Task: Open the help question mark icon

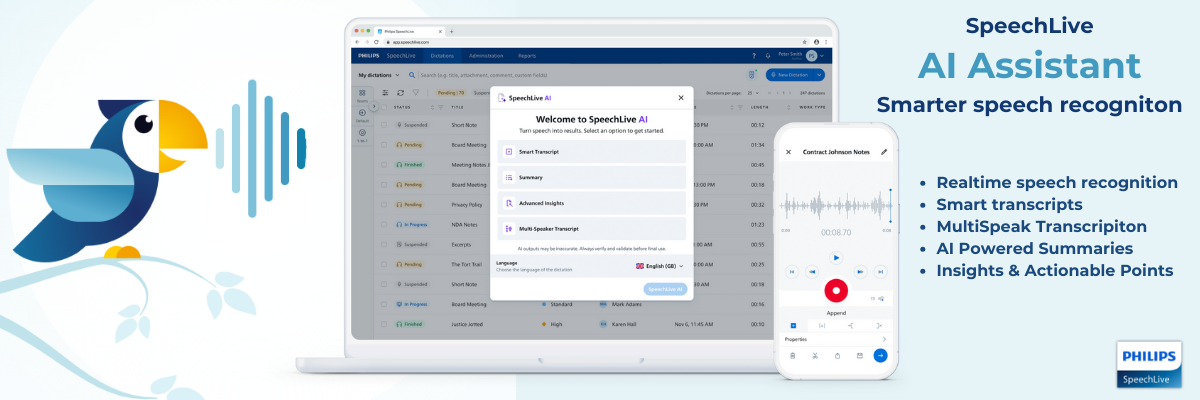Action: [754, 56]
